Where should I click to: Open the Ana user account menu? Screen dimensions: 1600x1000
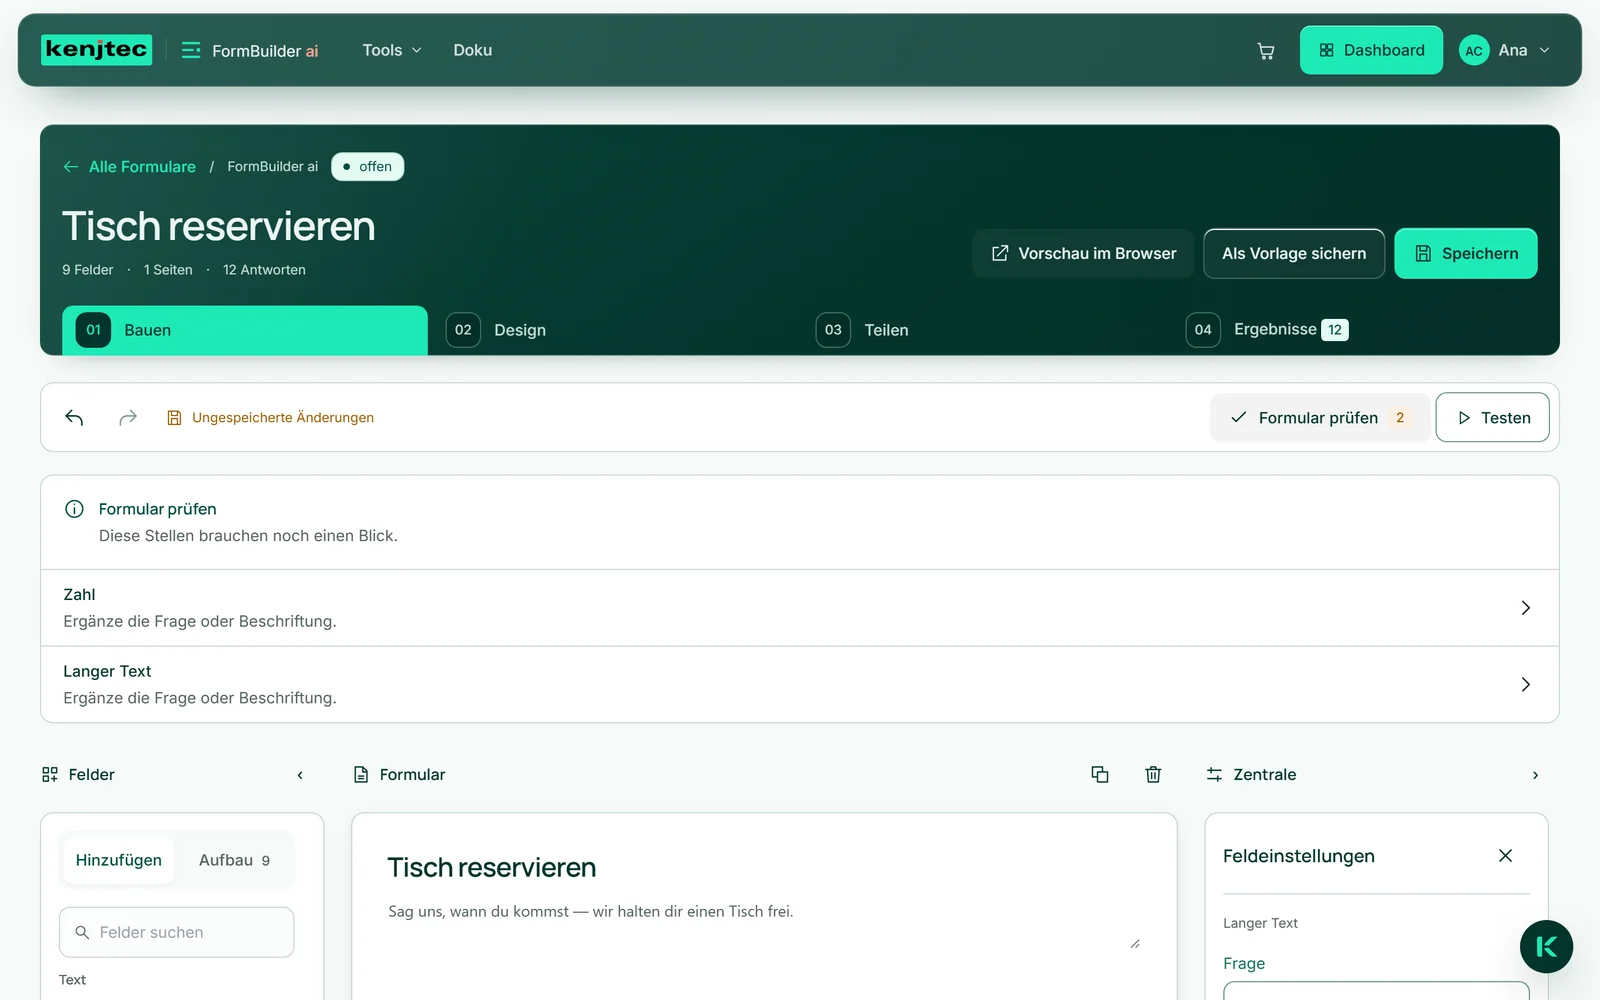1505,50
